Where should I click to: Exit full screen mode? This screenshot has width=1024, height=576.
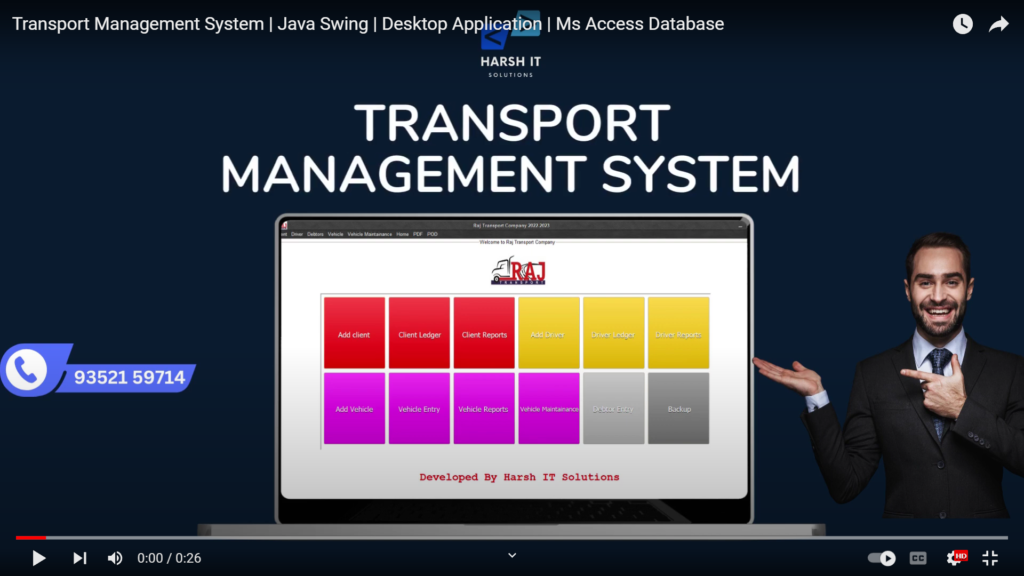click(990, 558)
